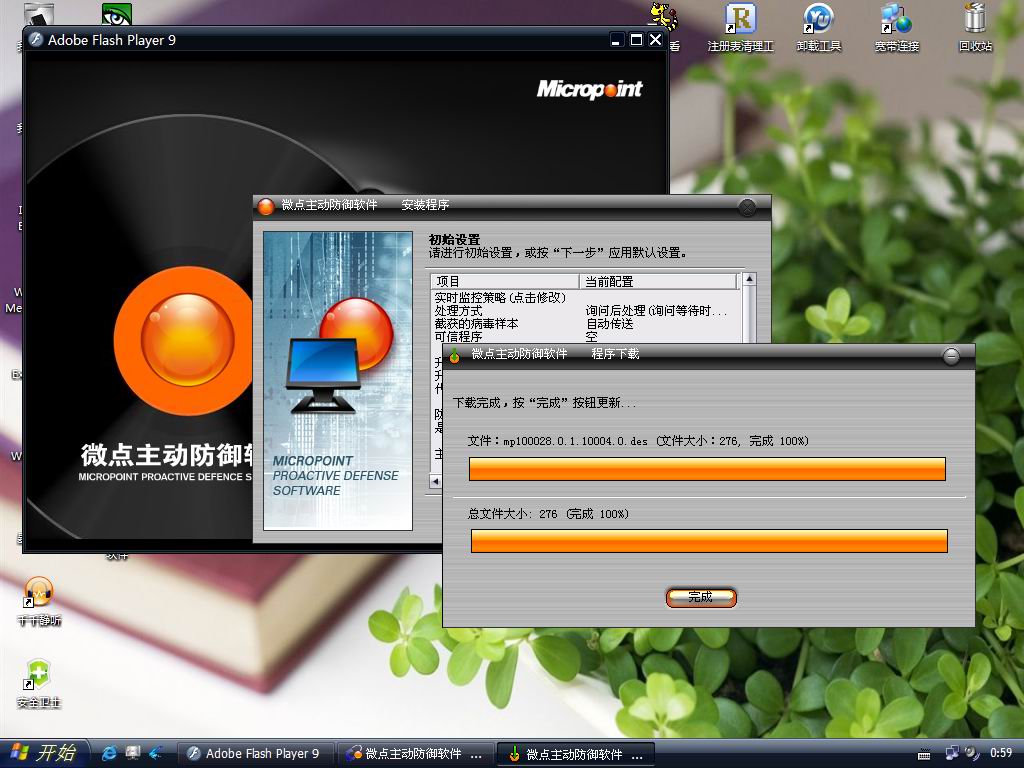Click the 0:59 system clock

pos(1001,754)
